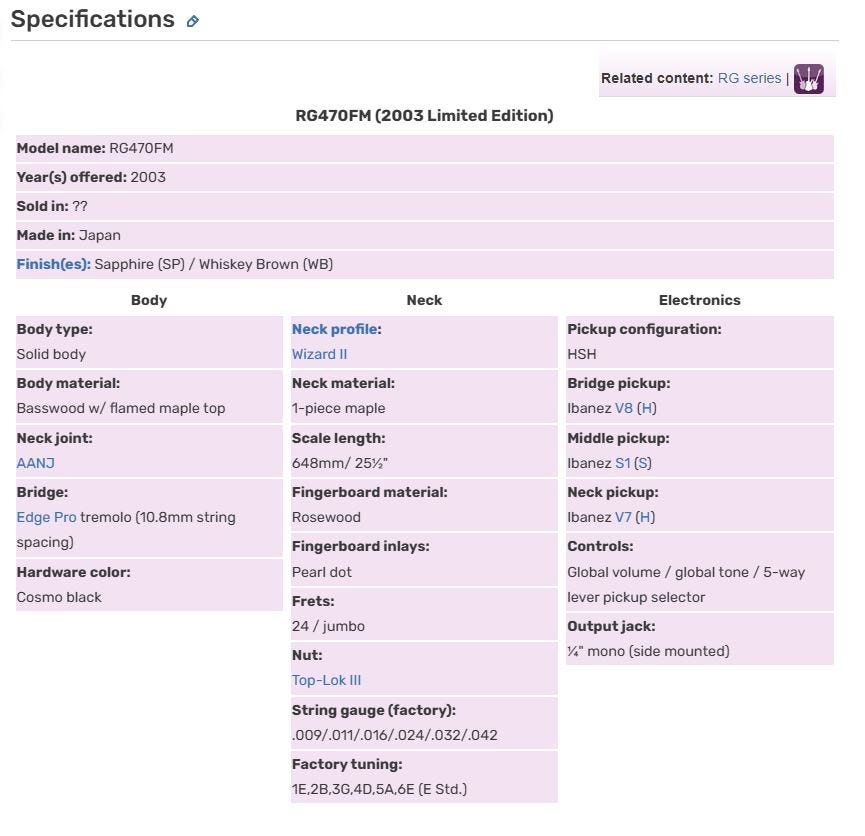Image resolution: width=865 pixels, height=836 pixels.
Task: Click the Related content: label
Action: point(657,78)
